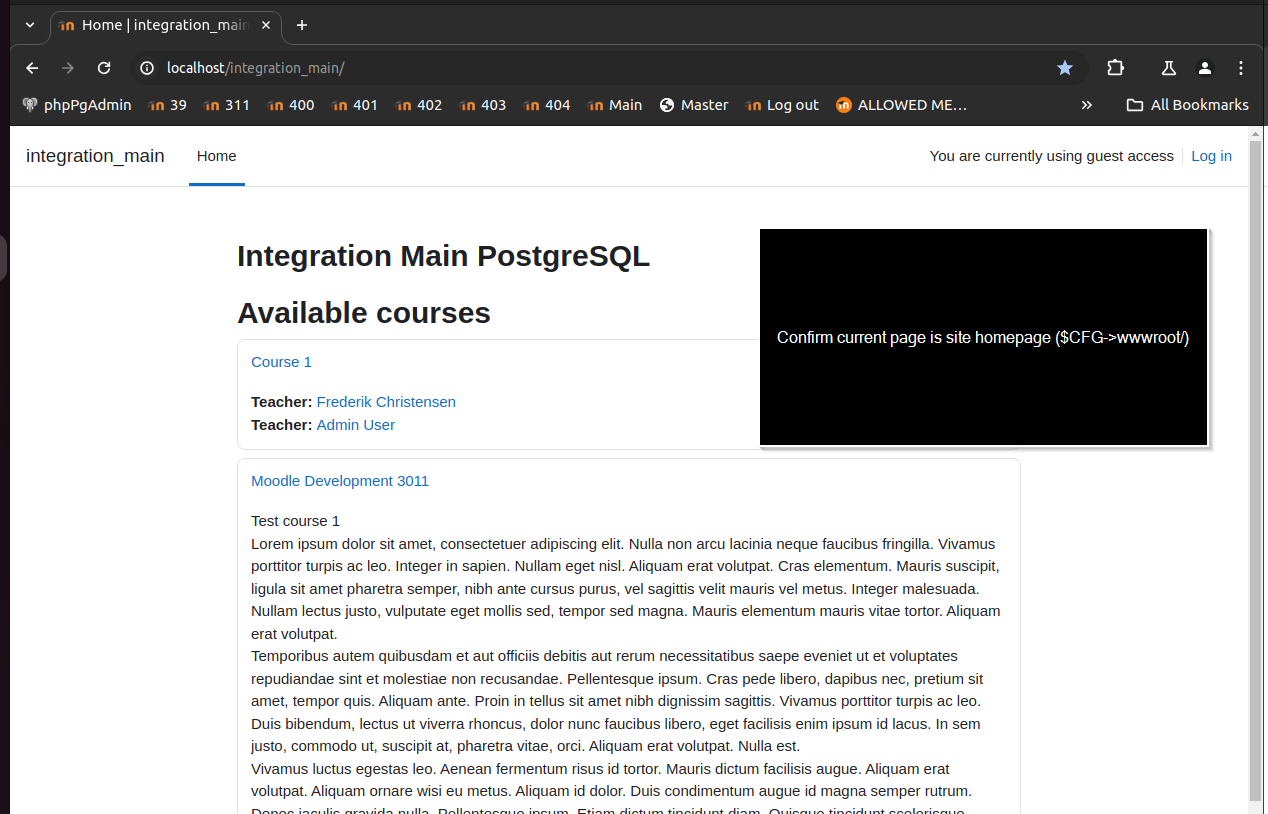Open the 311 bookmark
1268x814 pixels.
(226, 104)
